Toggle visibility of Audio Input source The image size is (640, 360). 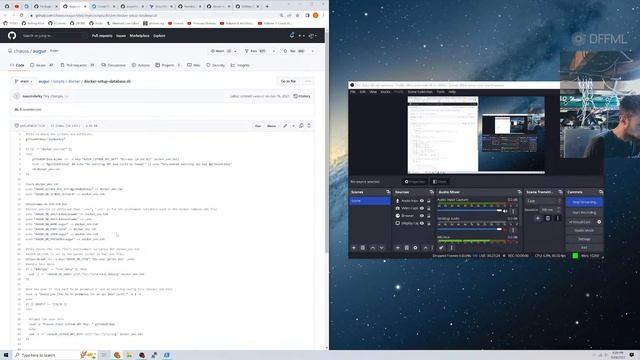(422, 201)
